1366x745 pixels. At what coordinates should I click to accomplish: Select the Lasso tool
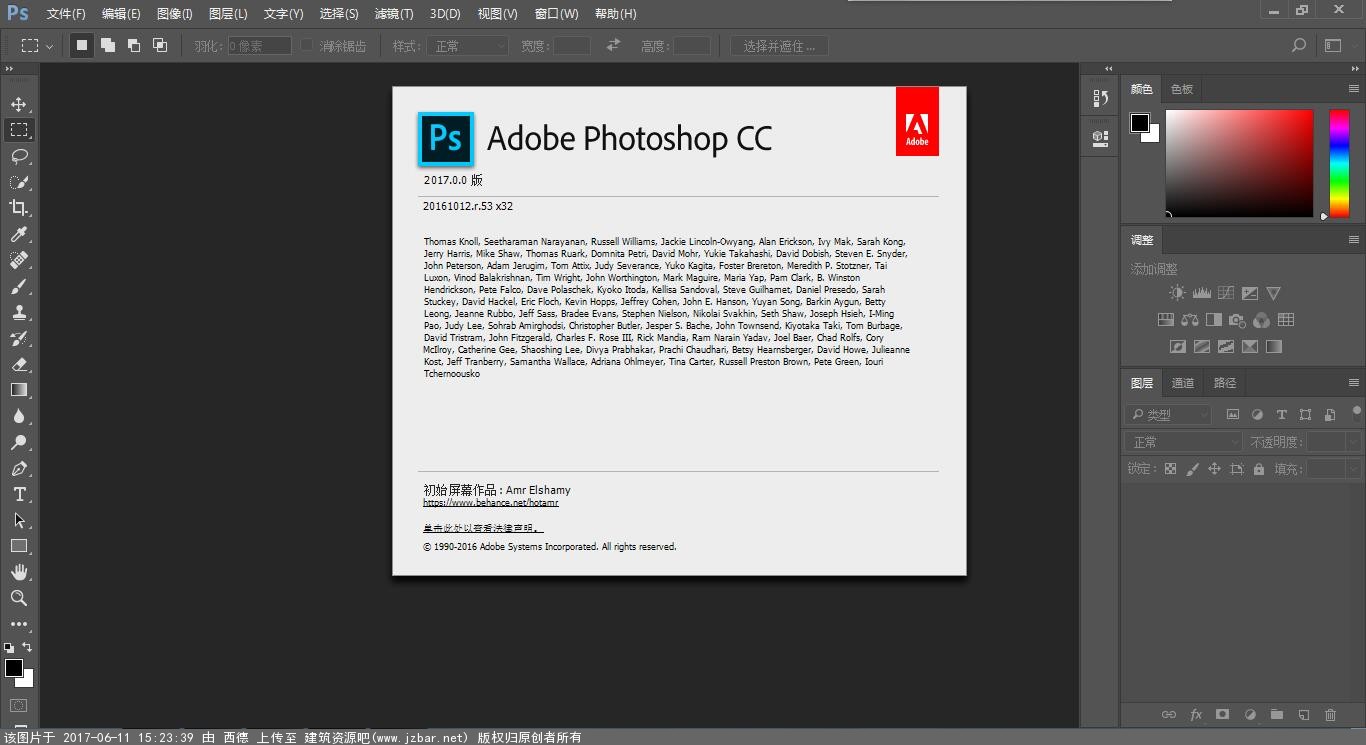[x=19, y=156]
